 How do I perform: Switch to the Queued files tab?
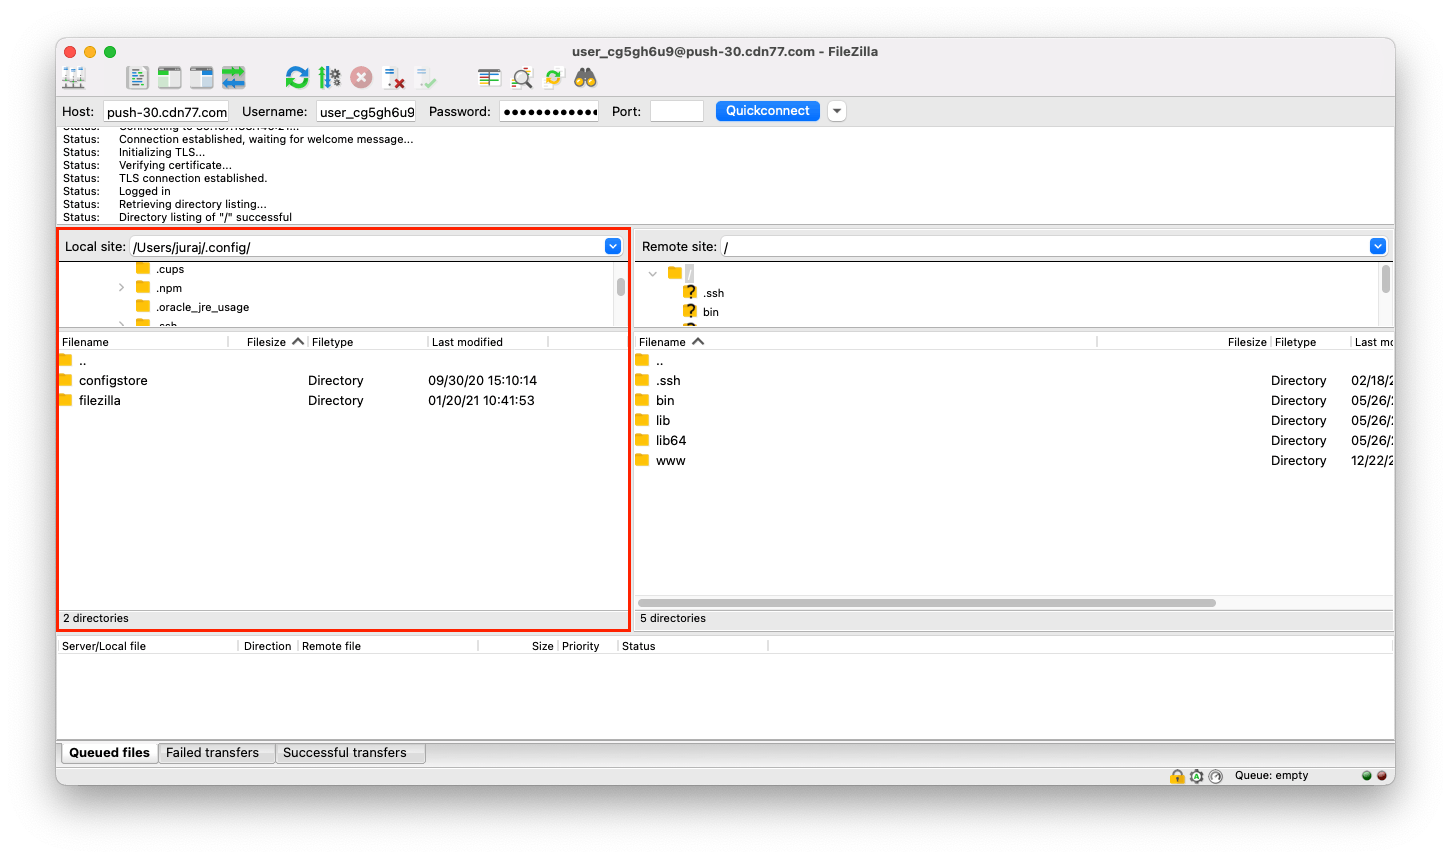(x=109, y=753)
